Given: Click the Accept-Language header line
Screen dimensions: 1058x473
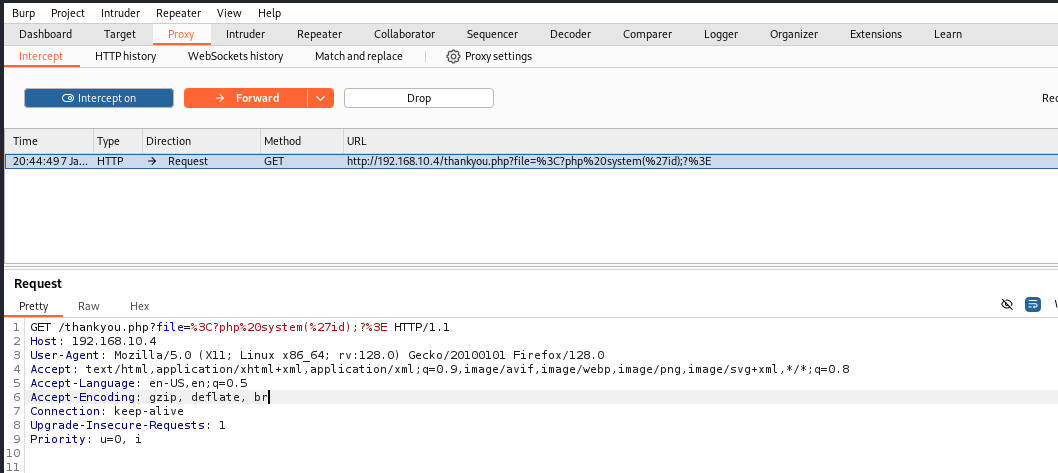Looking at the screenshot, I should pos(139,383).
